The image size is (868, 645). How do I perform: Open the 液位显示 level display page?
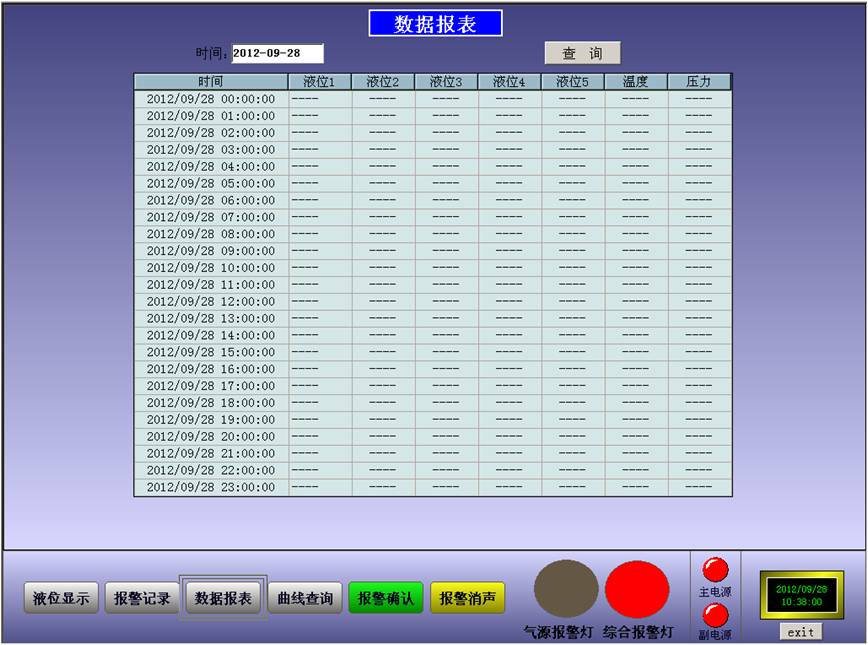tap(61, 598)
